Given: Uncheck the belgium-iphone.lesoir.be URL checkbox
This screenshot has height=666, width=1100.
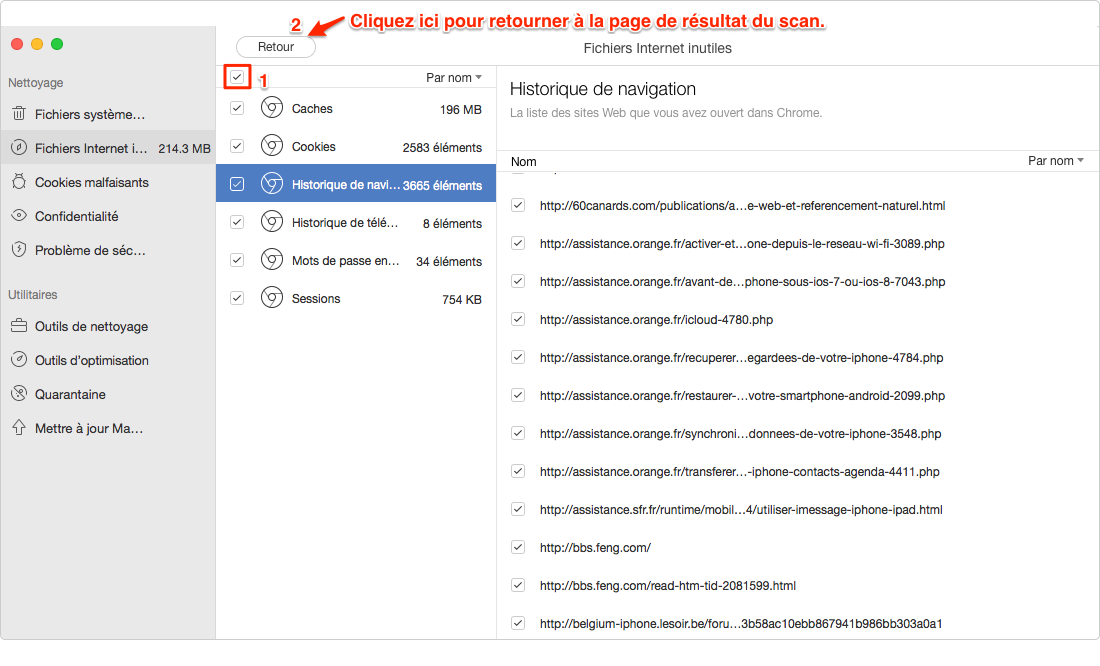Looking at the screenshot, I should tap(518, 622).
